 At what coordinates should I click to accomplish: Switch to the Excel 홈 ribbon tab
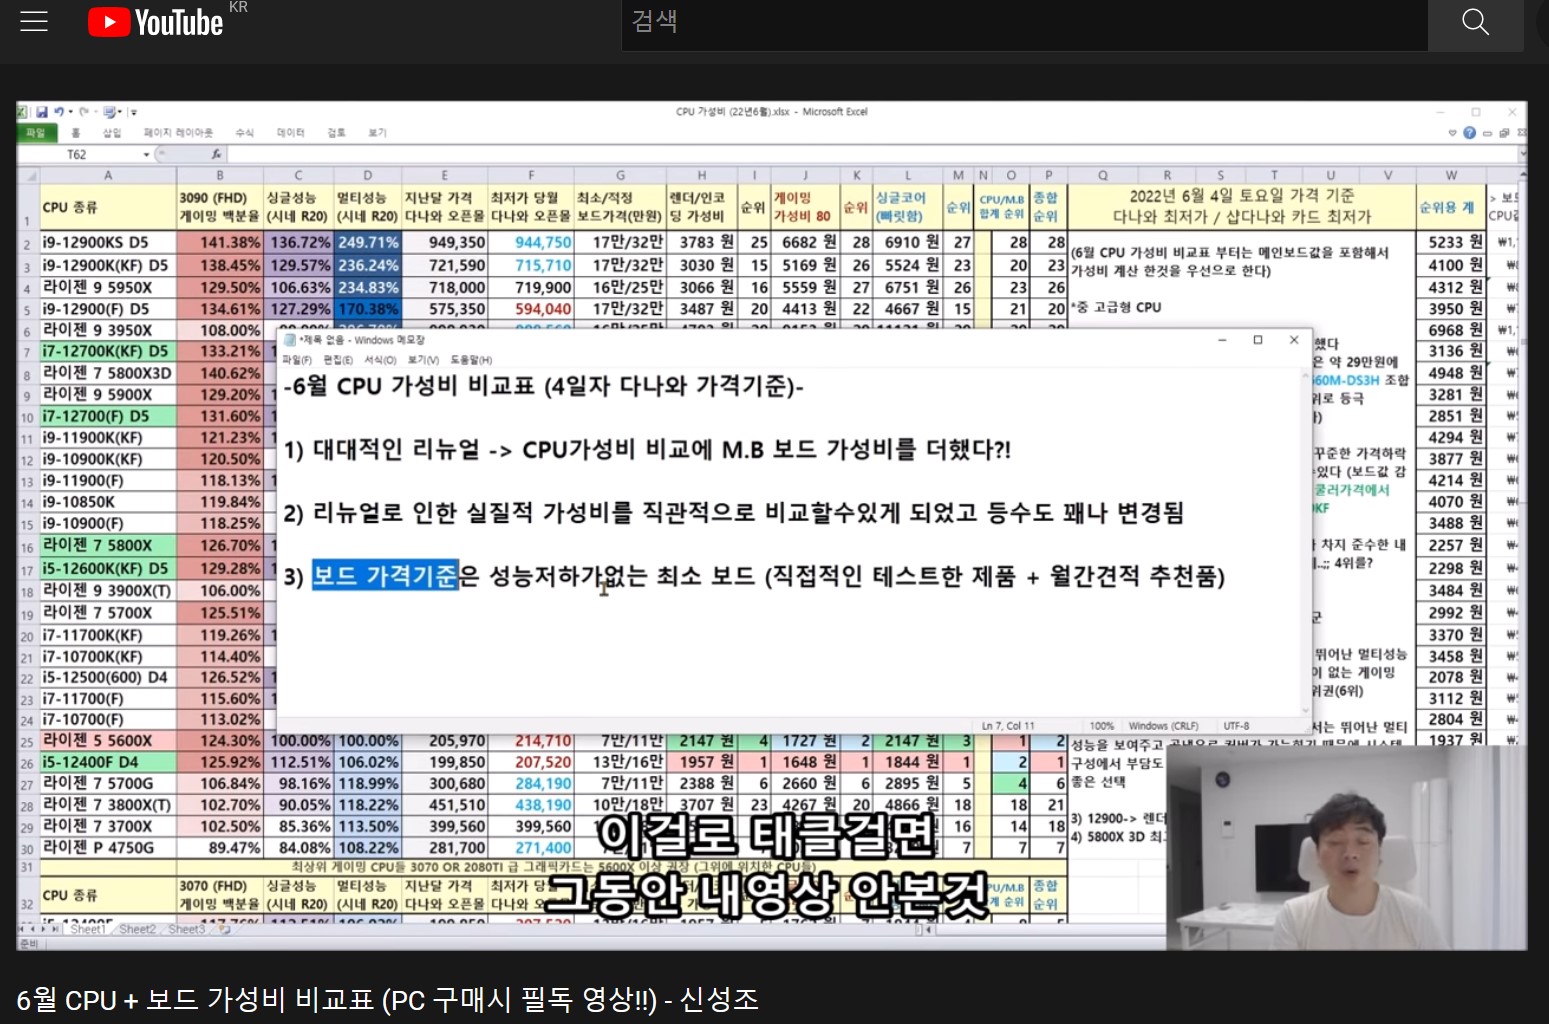coord(76,133)
